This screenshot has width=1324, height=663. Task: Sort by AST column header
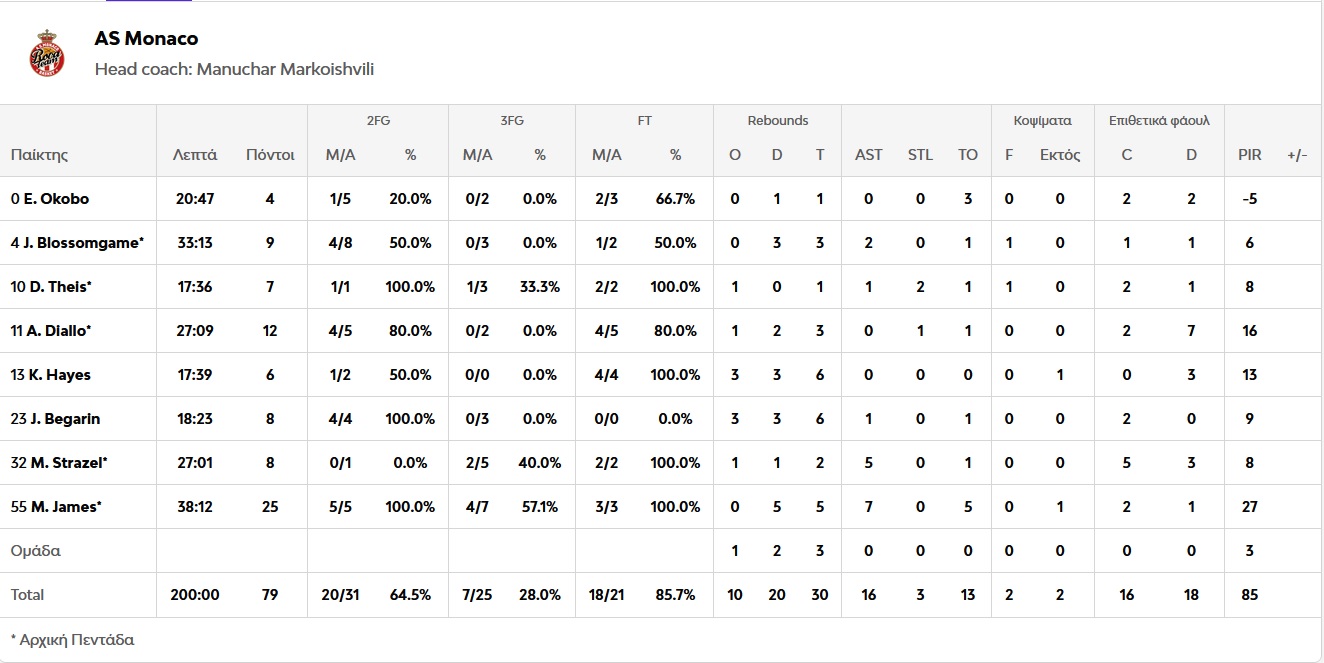pos(868,155)
